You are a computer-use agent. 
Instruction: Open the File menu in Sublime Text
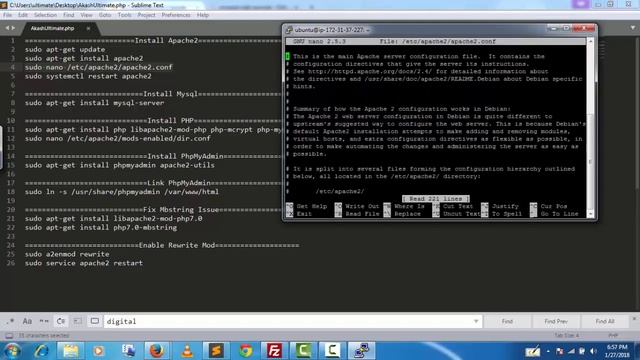7,15
